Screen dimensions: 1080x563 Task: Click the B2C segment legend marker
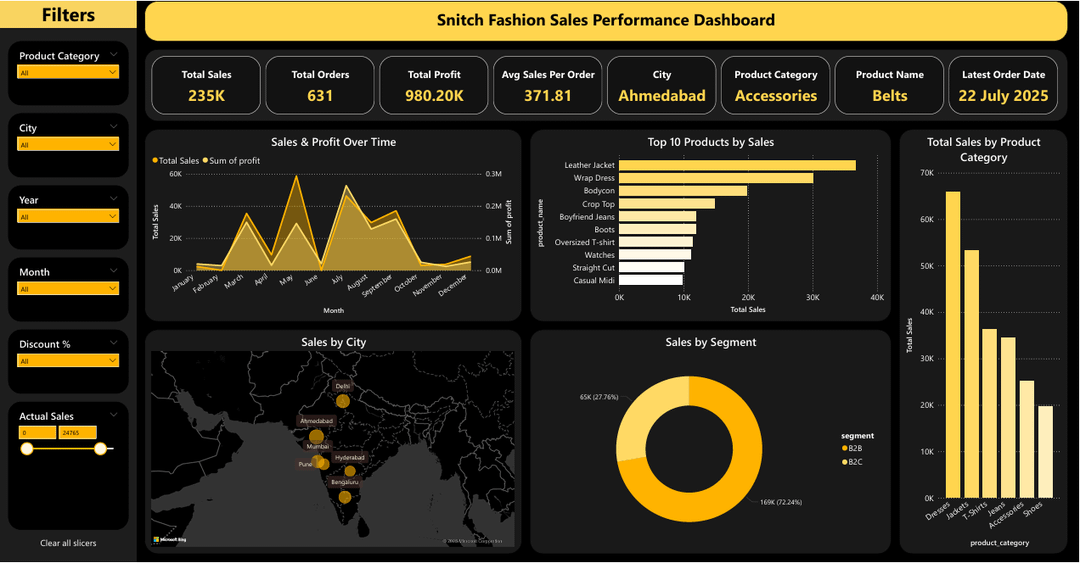[845, 462]
